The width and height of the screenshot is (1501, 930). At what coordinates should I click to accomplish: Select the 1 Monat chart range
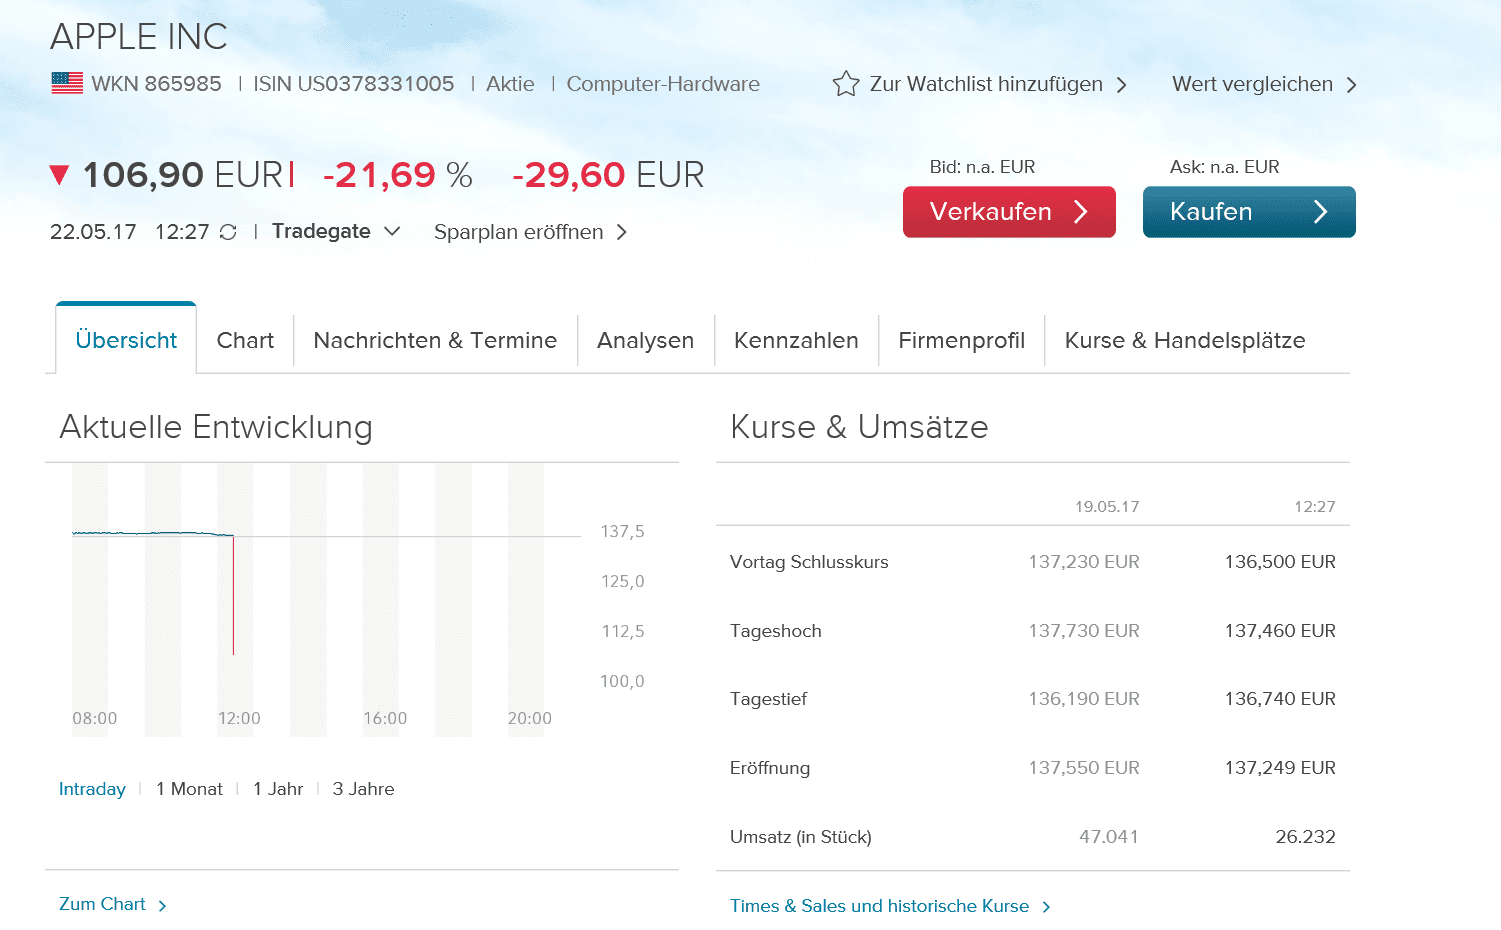[189, 789]
